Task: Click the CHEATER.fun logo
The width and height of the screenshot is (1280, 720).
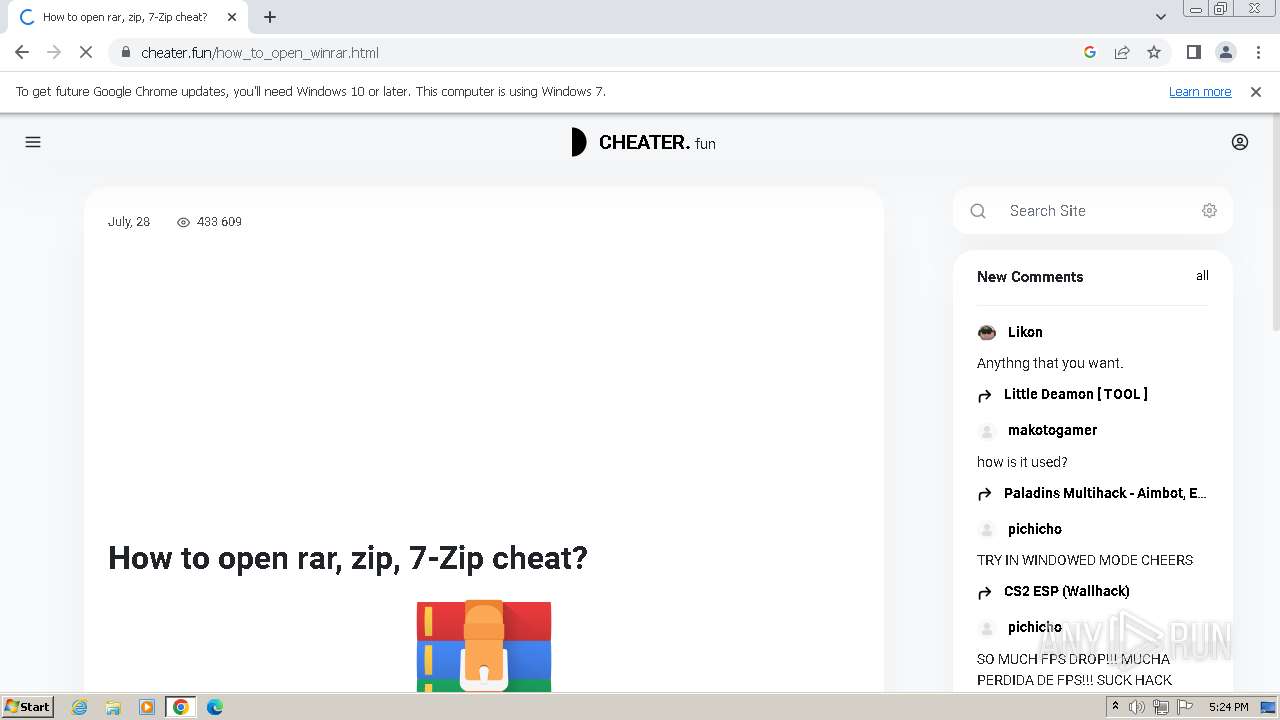Action: (x=643, y=142)
